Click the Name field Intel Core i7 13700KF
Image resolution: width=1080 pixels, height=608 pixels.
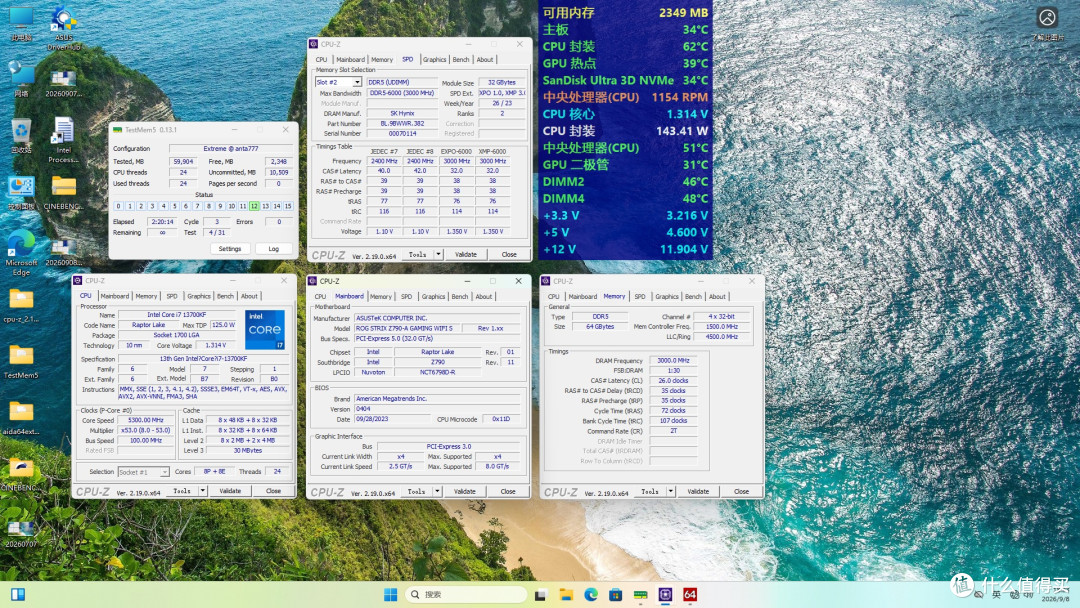click(x=176, y=315)
